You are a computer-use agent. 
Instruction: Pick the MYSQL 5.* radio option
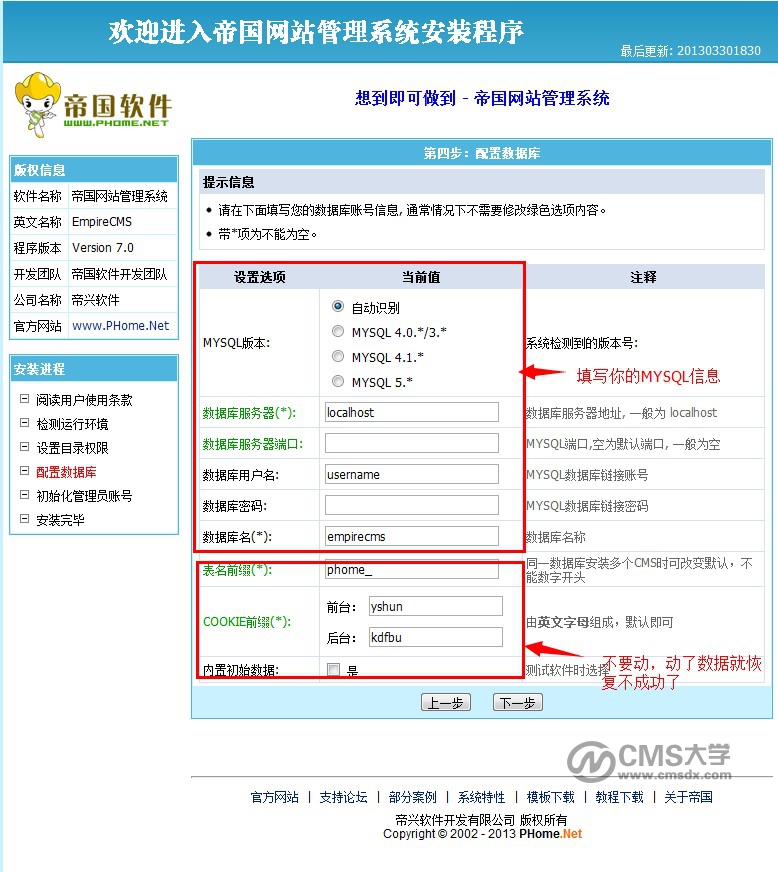point(338,381)
